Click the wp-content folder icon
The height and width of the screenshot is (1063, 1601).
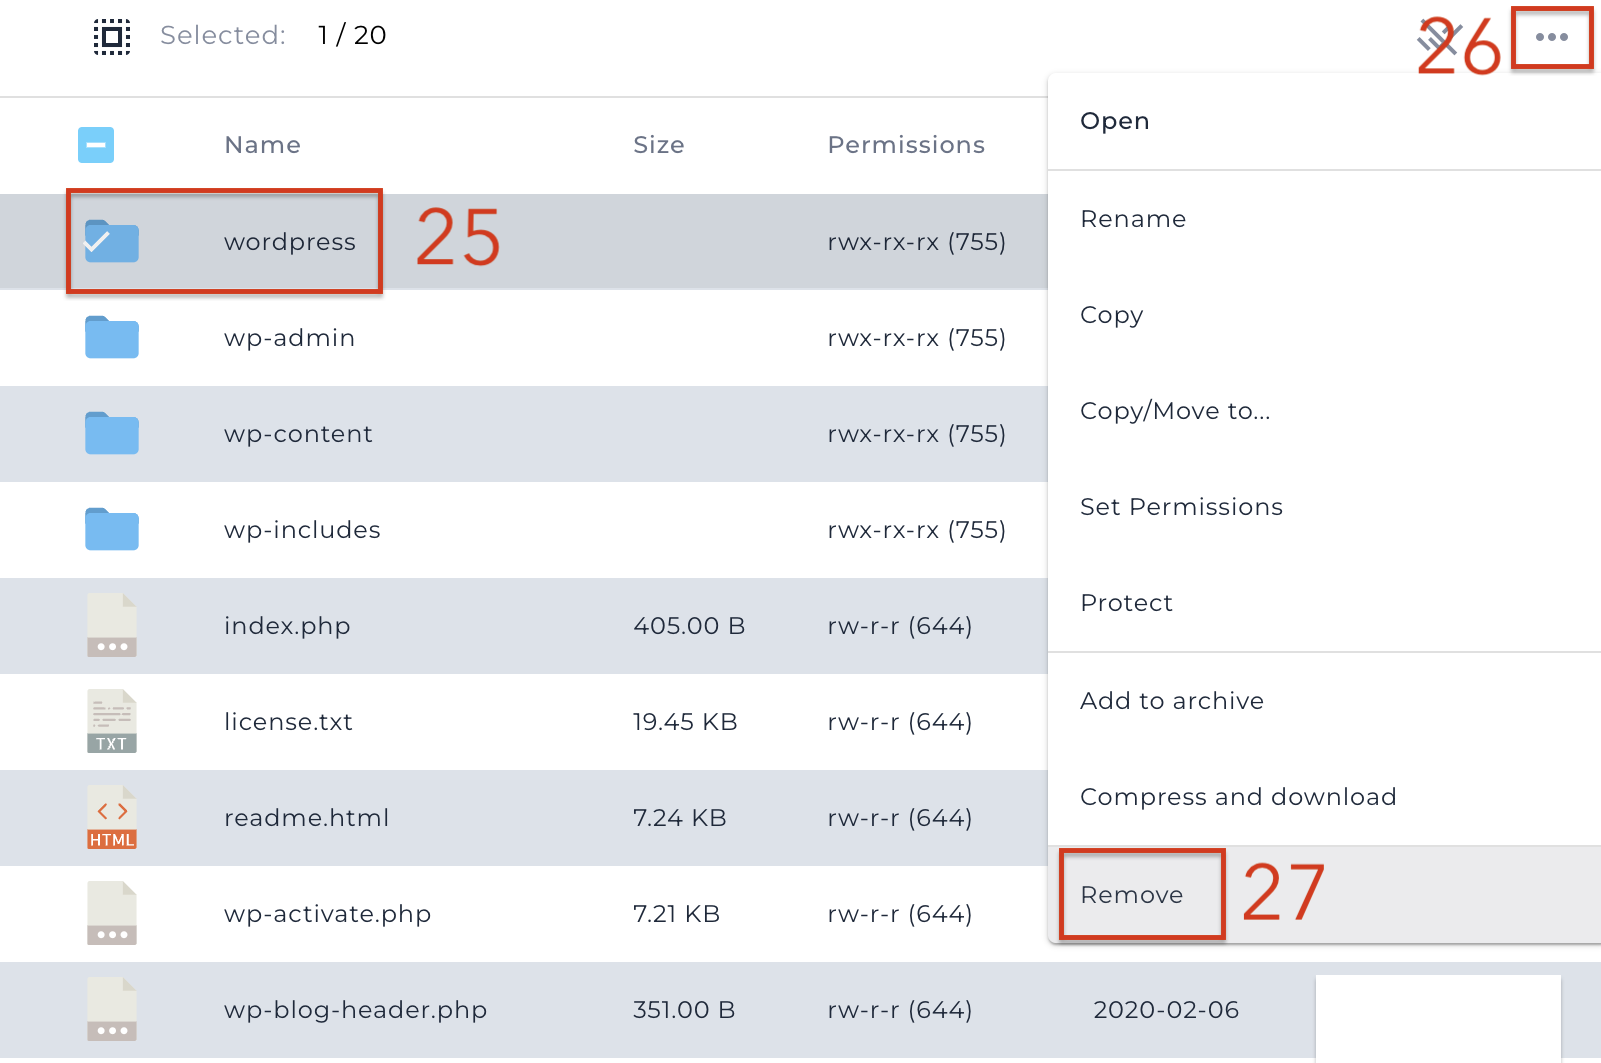click(x=112, y=433)
